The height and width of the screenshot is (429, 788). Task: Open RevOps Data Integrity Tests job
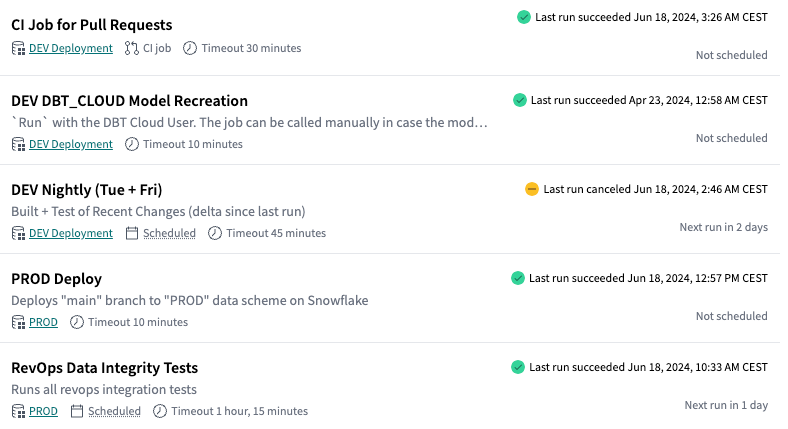[104, 368]
